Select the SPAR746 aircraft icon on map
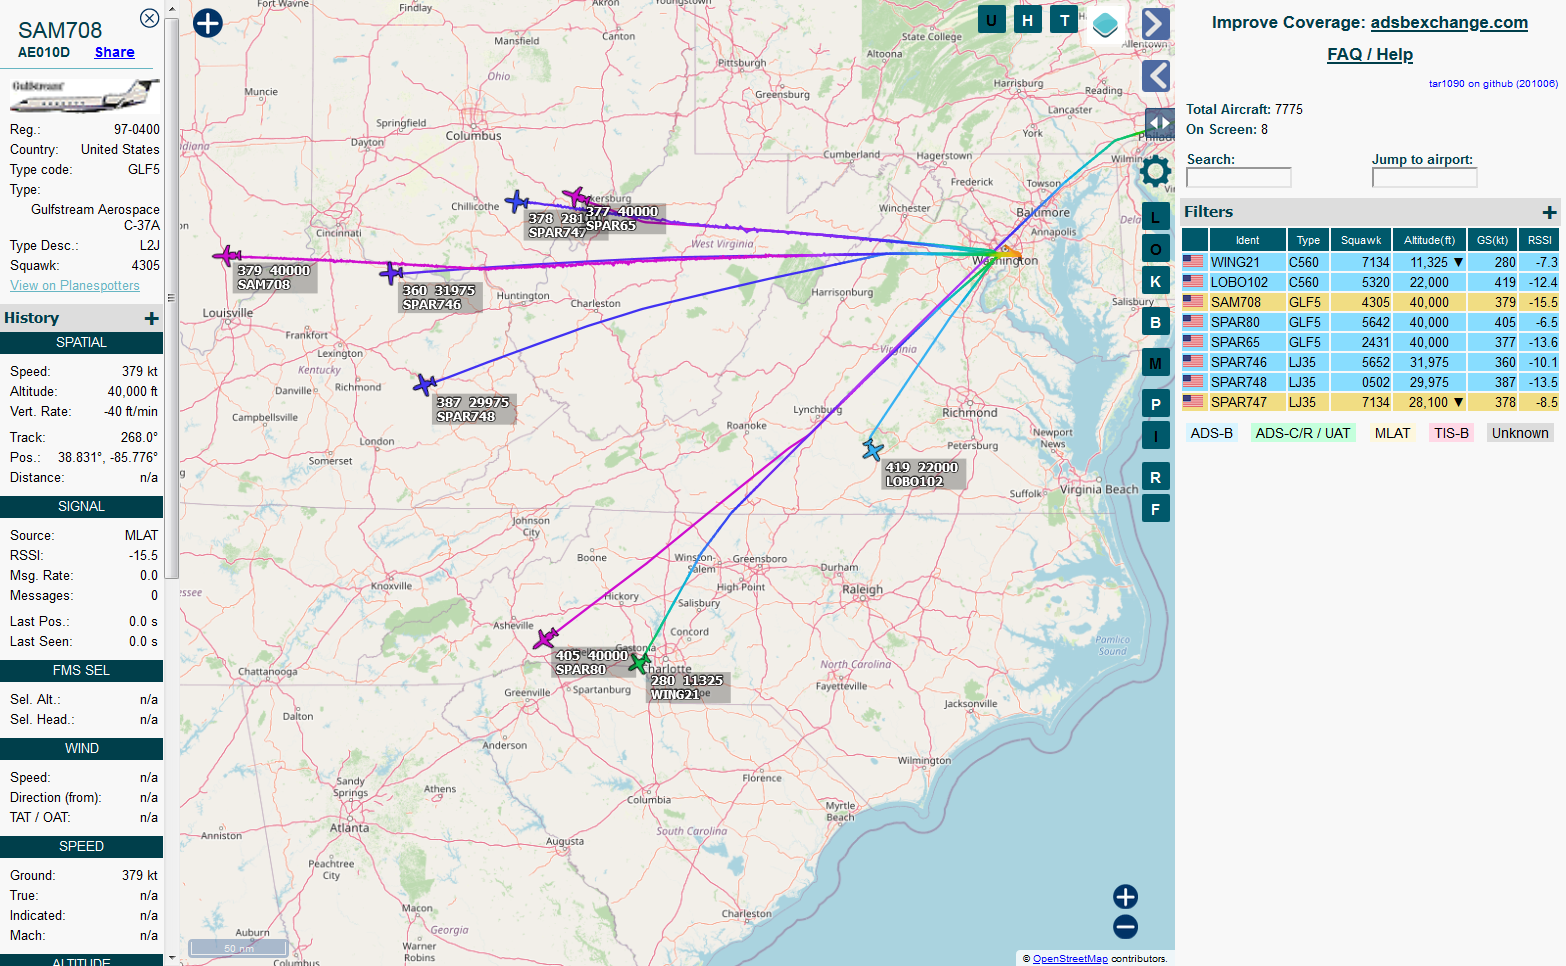 pyautogui.click(x=392, y=272)
